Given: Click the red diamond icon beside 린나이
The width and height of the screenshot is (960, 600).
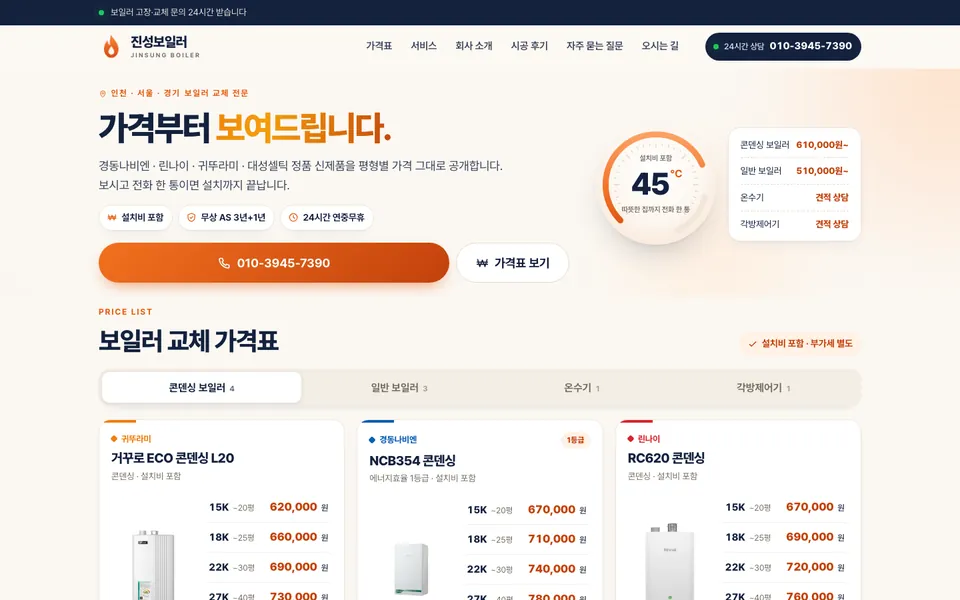Looking at the screenshot, I should coord(631,438).
